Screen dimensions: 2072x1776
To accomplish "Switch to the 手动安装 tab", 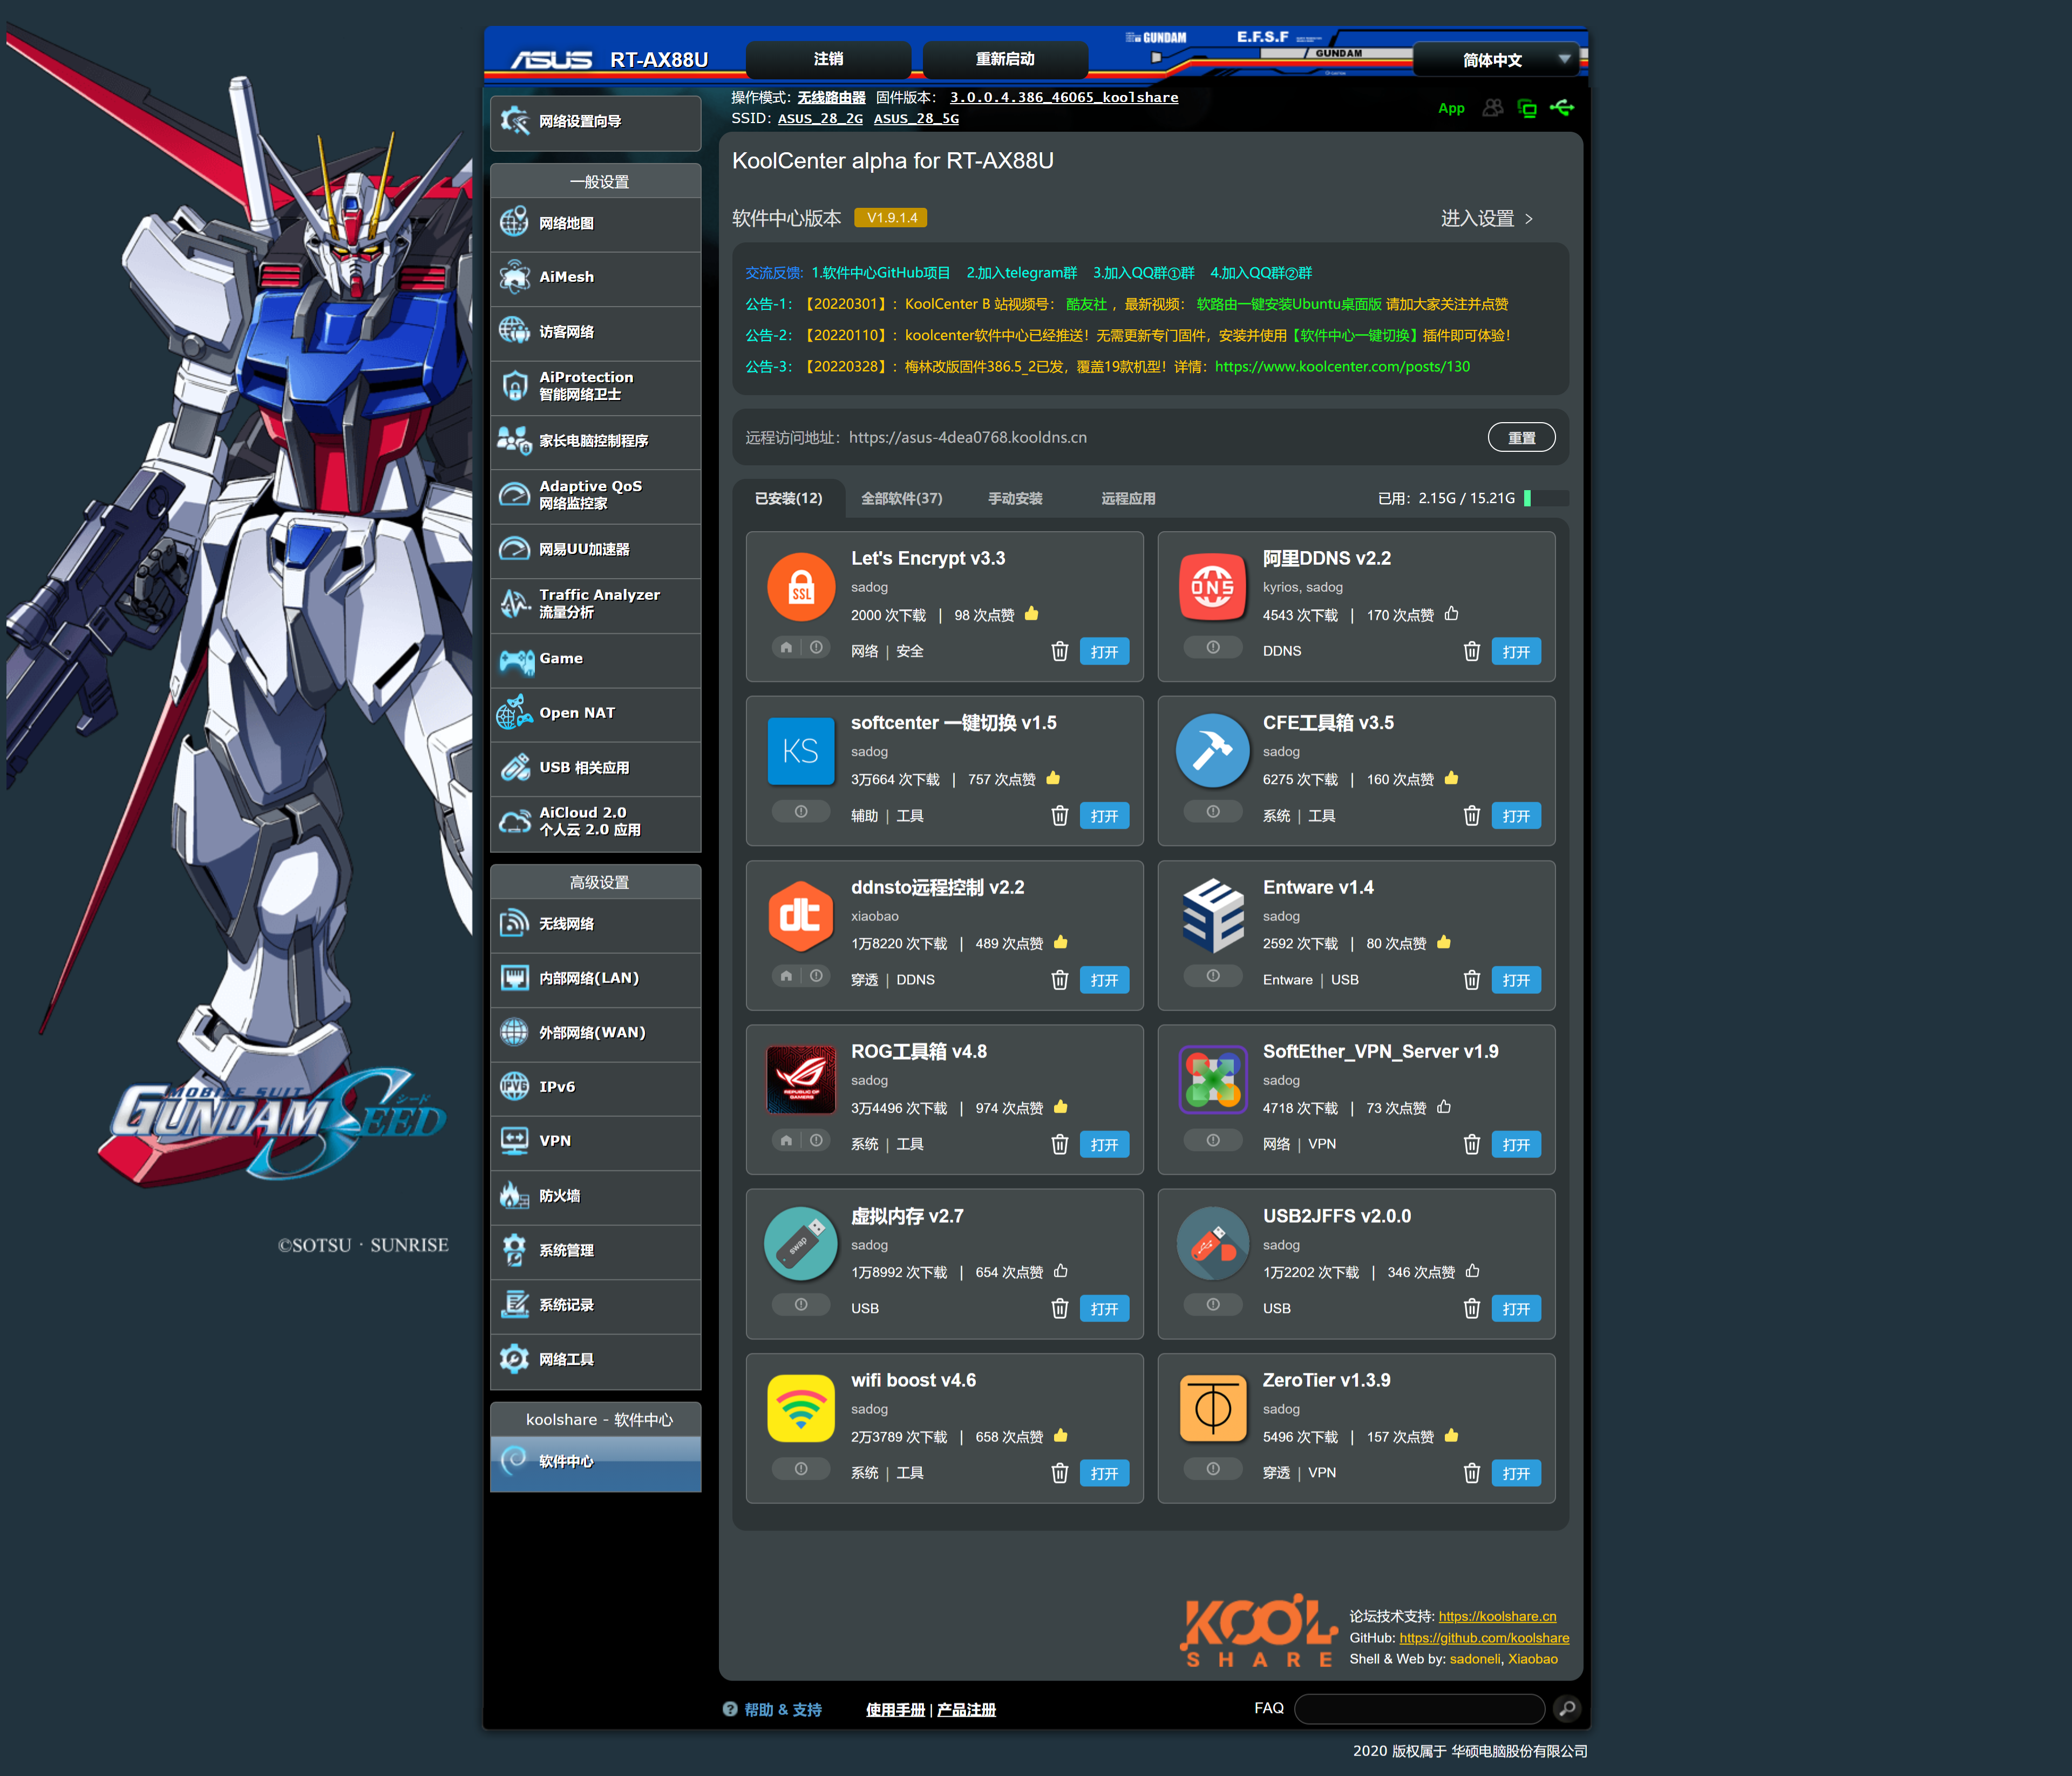I will coord(1015,498).
